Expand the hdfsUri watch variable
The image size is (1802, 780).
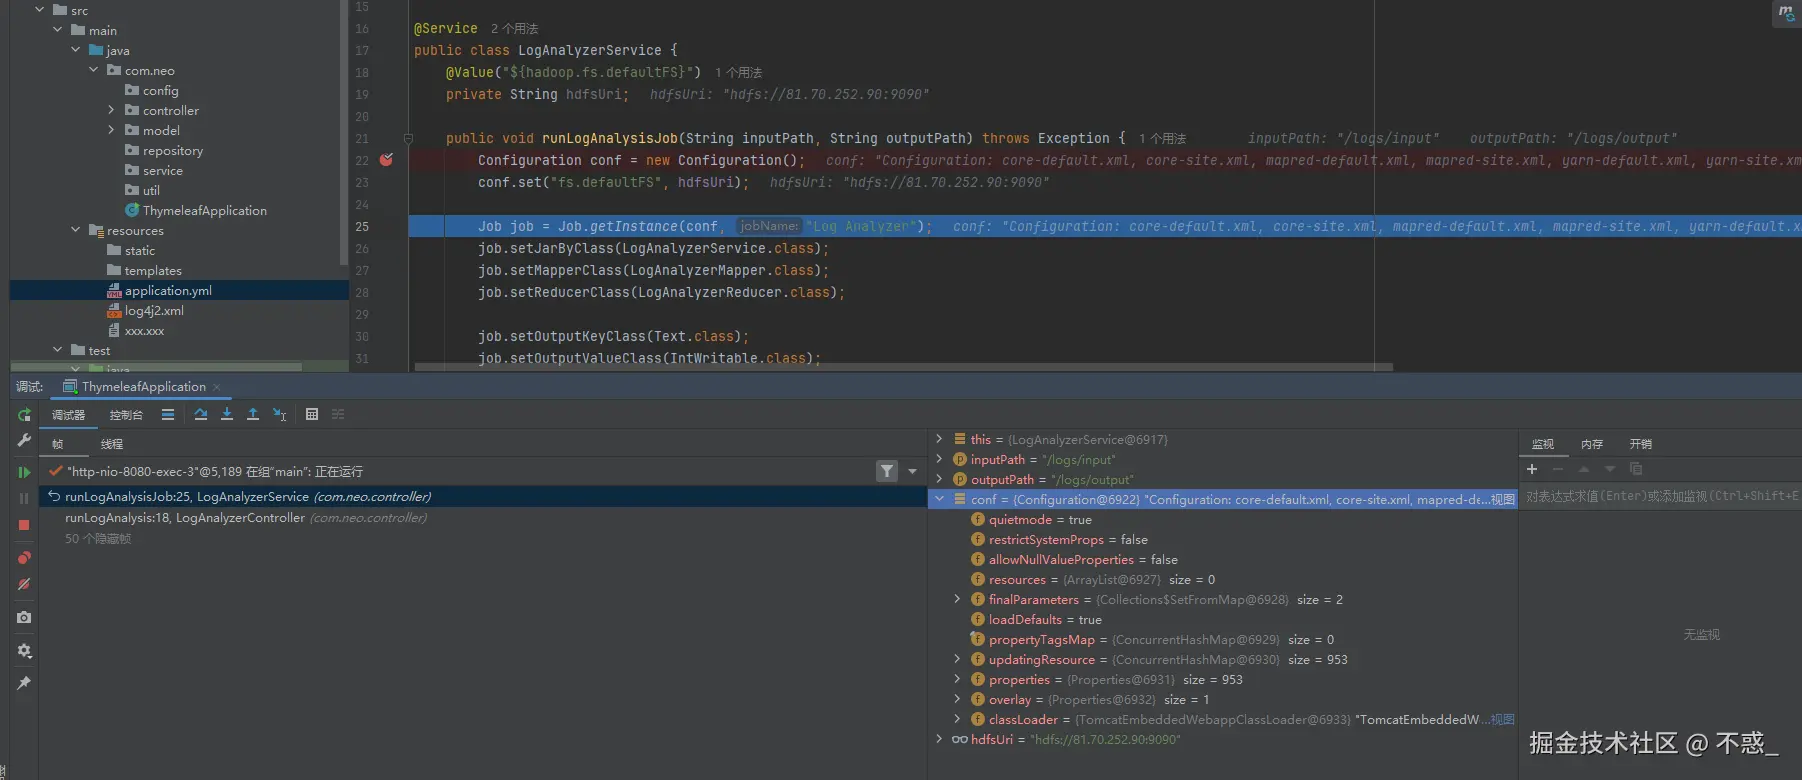click(x=939, y=739)
